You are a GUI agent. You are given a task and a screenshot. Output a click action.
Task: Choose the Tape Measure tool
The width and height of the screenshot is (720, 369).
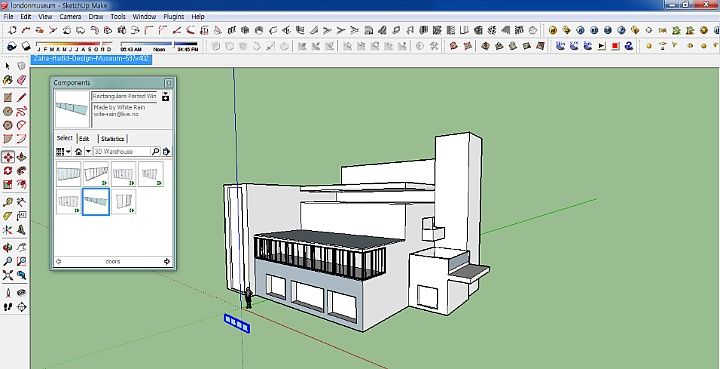[7, 202]
